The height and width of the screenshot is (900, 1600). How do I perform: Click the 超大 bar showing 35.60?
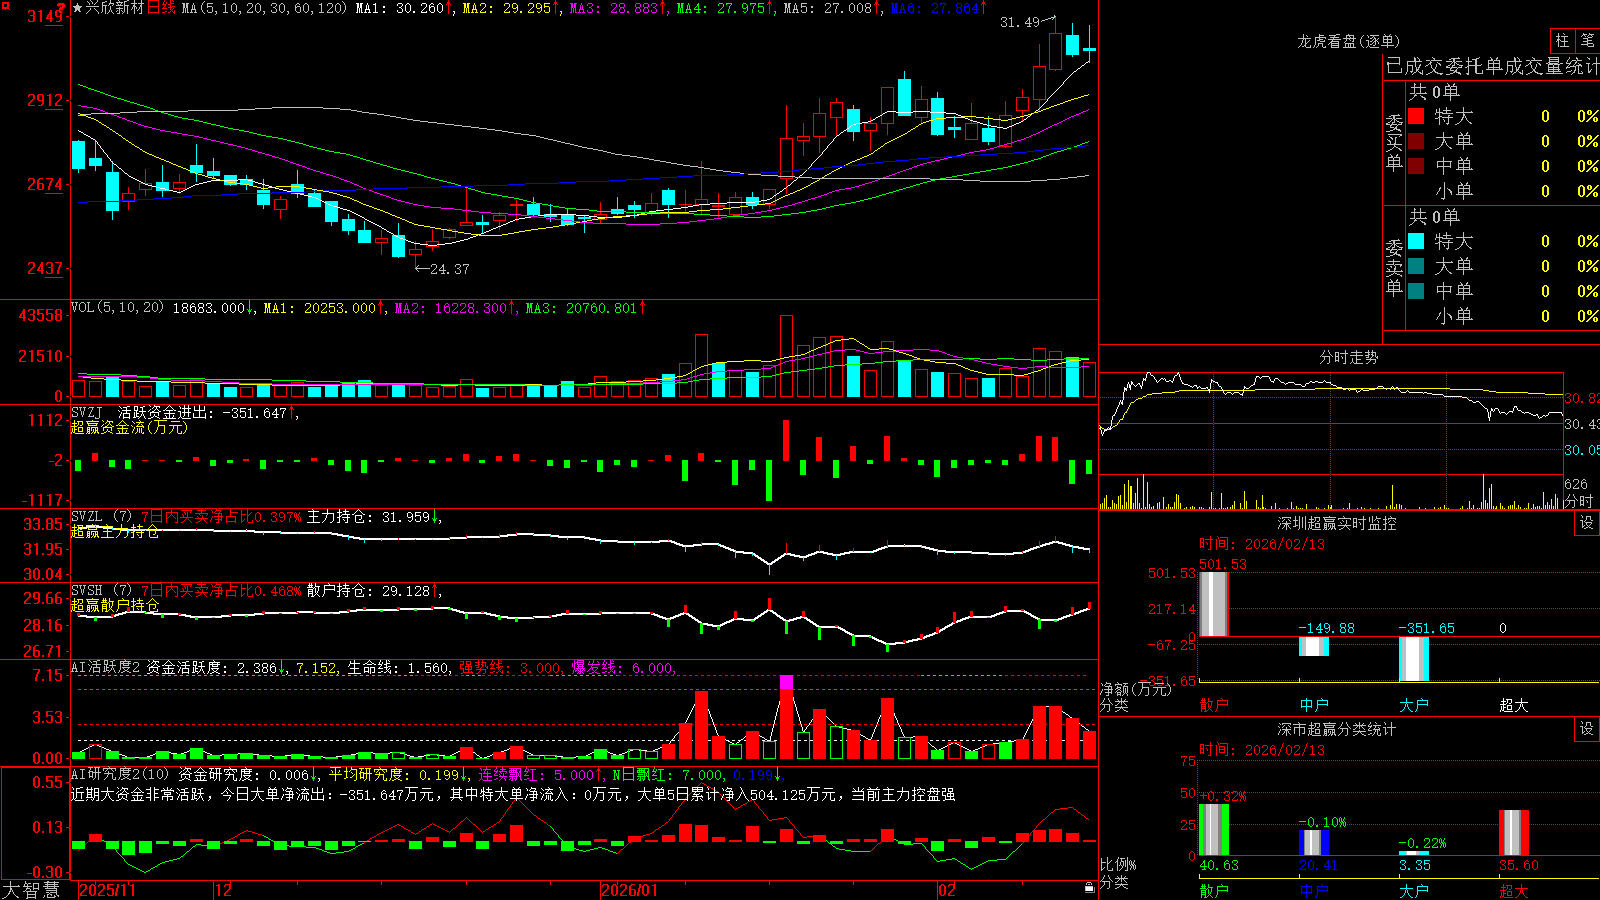(1514, 833)
